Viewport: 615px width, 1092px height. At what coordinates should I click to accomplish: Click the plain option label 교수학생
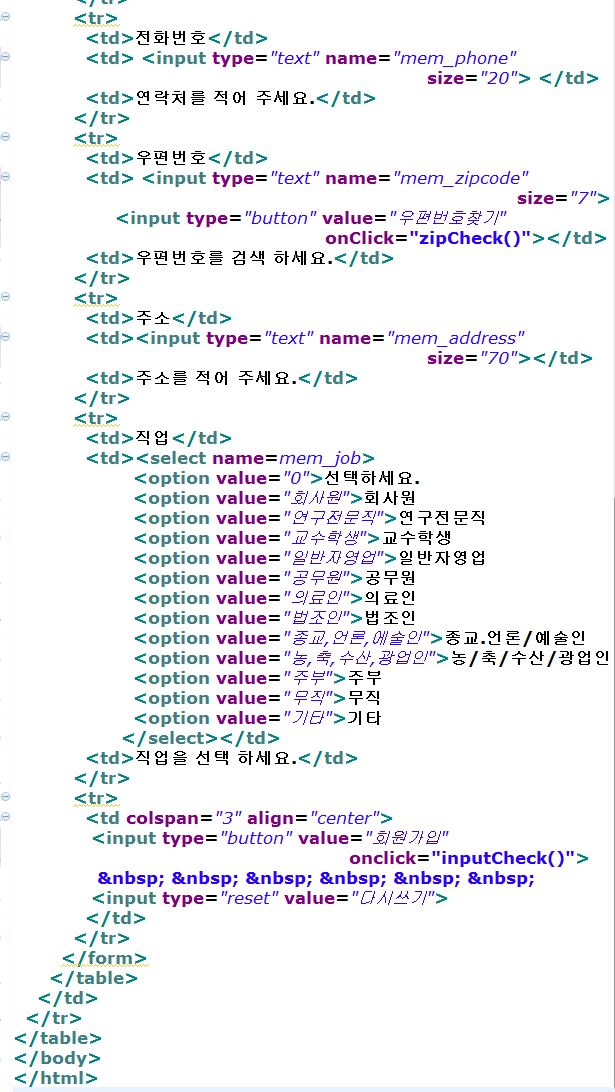coord(417,538)
